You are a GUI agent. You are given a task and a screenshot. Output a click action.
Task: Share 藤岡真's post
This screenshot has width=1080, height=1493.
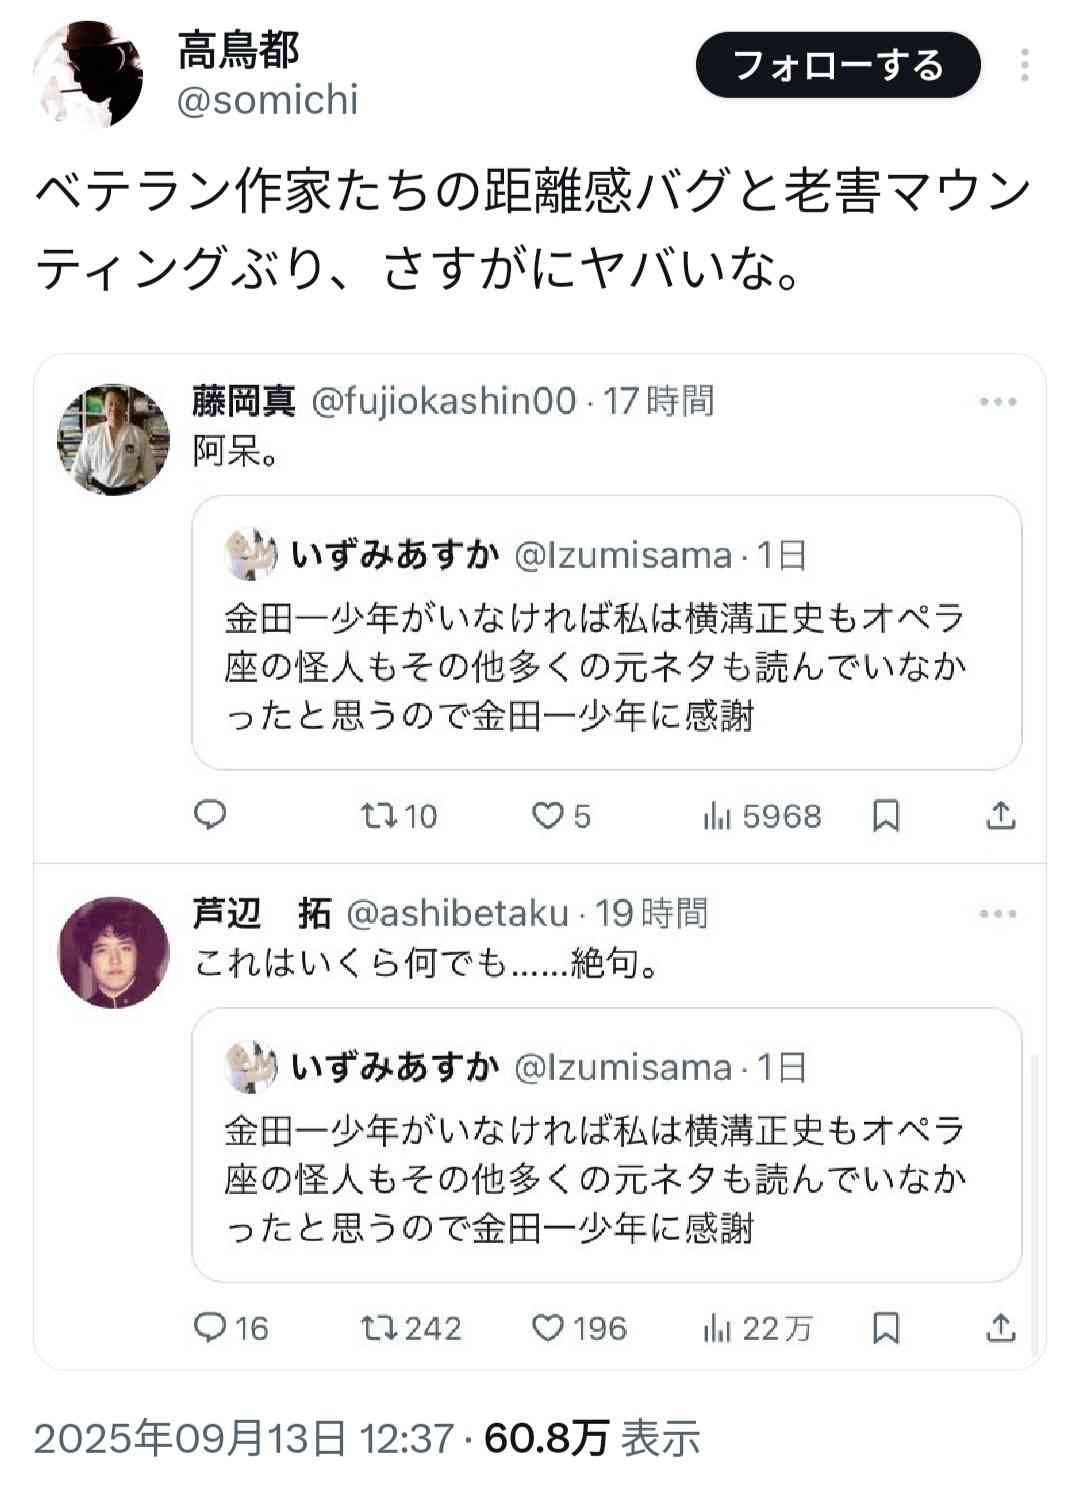[x=1000, y=816]
